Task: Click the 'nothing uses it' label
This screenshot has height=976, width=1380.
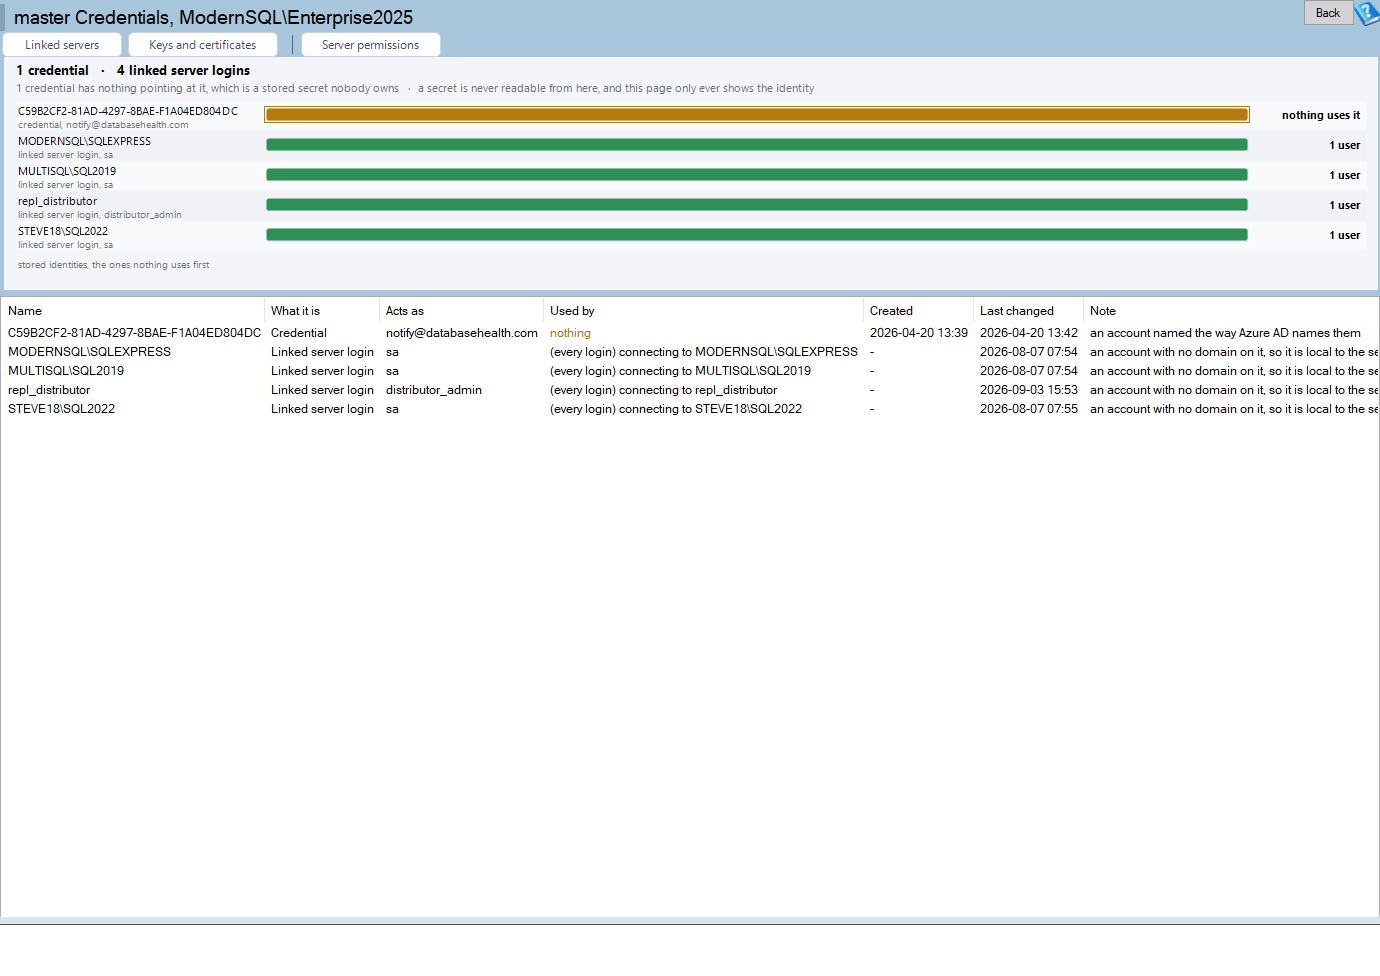Action: tap(1321, 115)
